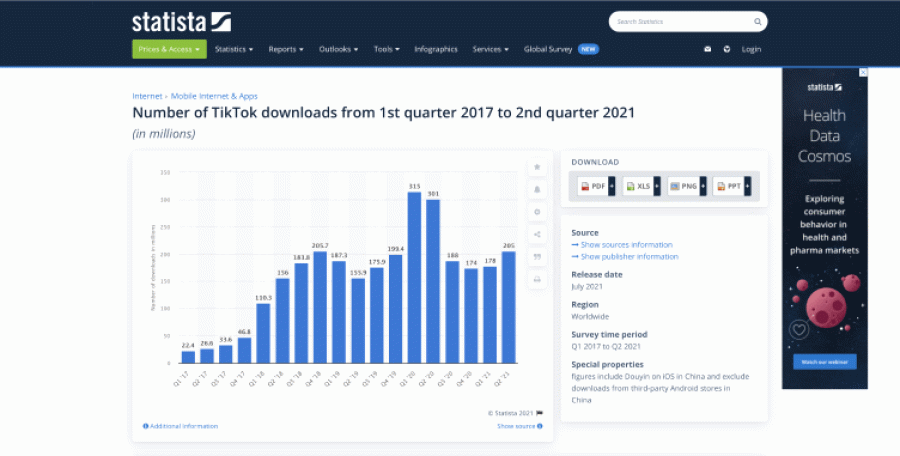Open the Global Survey menu item
Screen dimensions: 900x456
coord(561,49)
